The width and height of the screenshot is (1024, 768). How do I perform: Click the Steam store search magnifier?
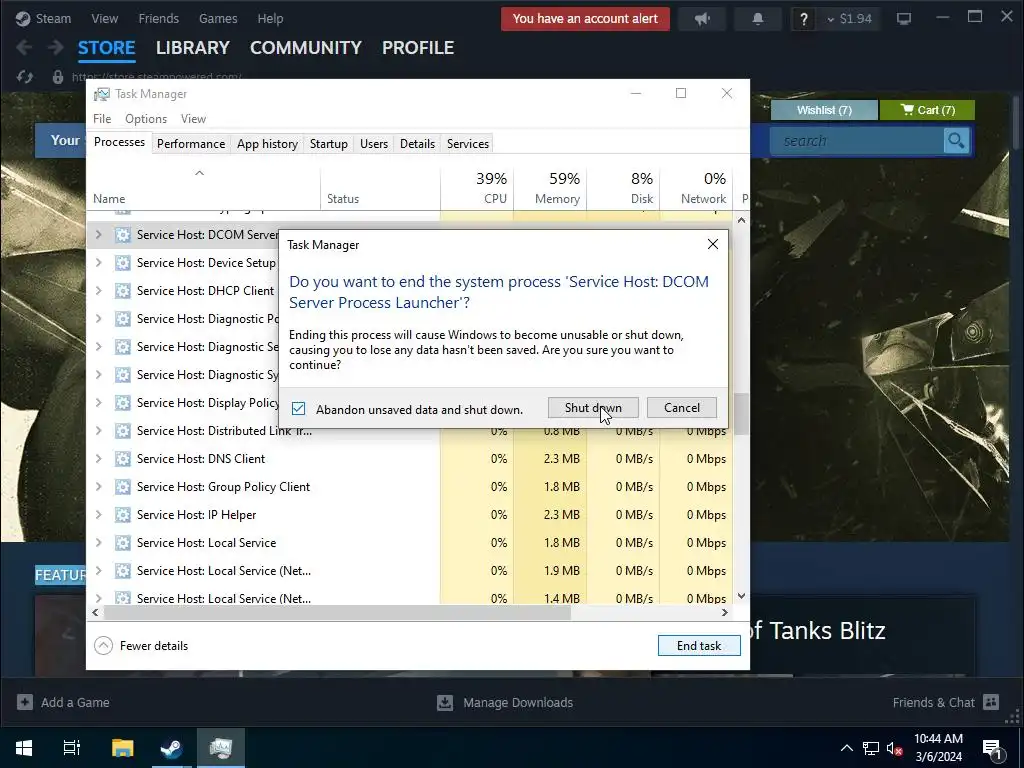(x=956, y=140)
